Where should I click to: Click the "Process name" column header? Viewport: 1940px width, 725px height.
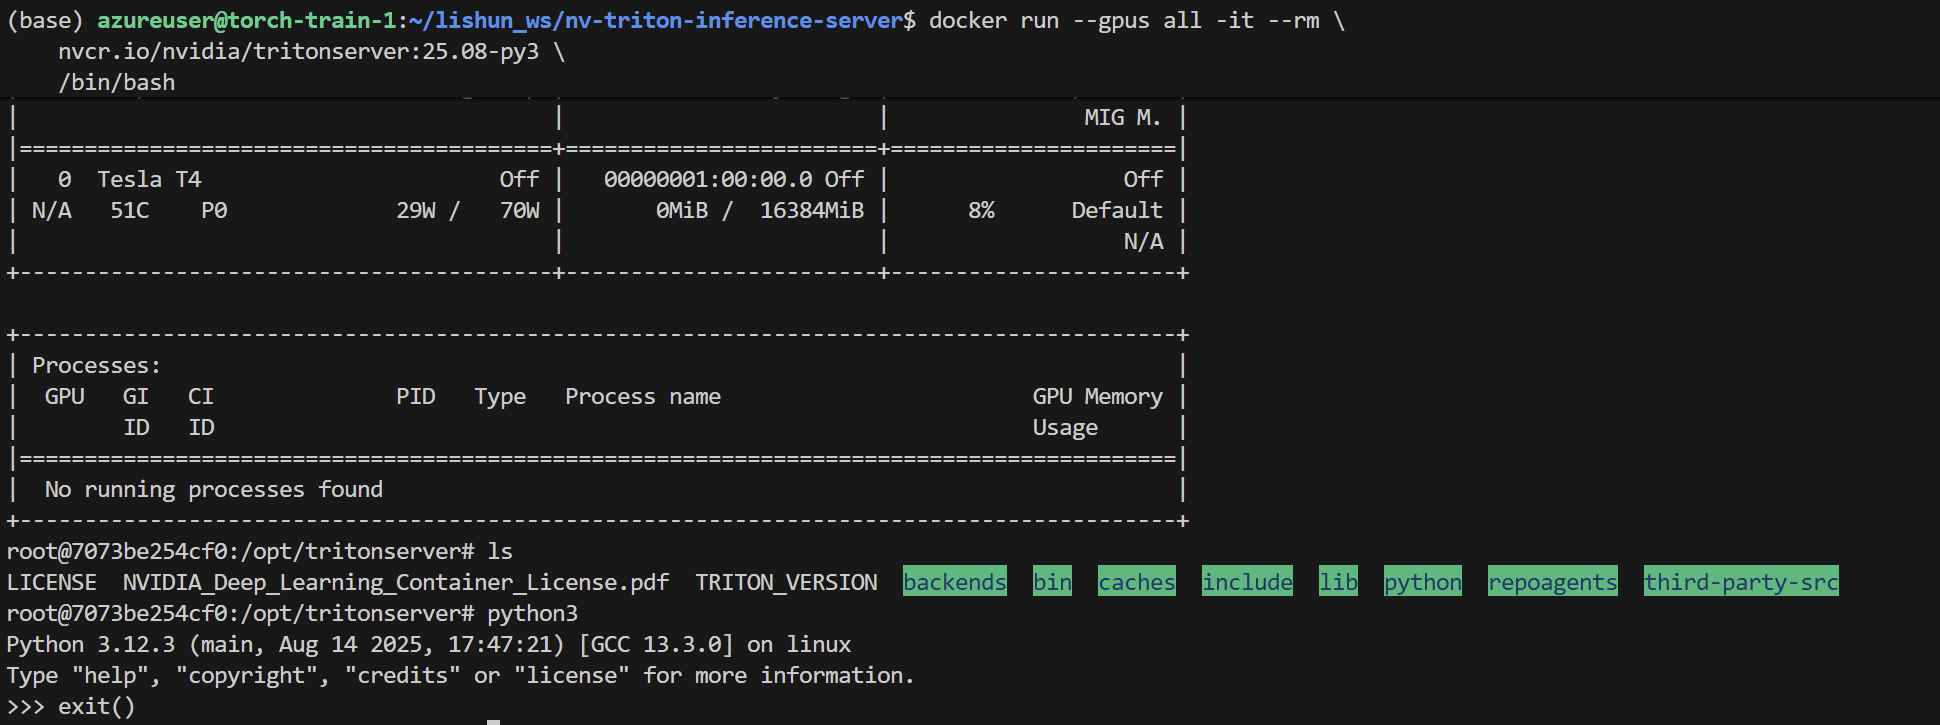pos(642,396)
